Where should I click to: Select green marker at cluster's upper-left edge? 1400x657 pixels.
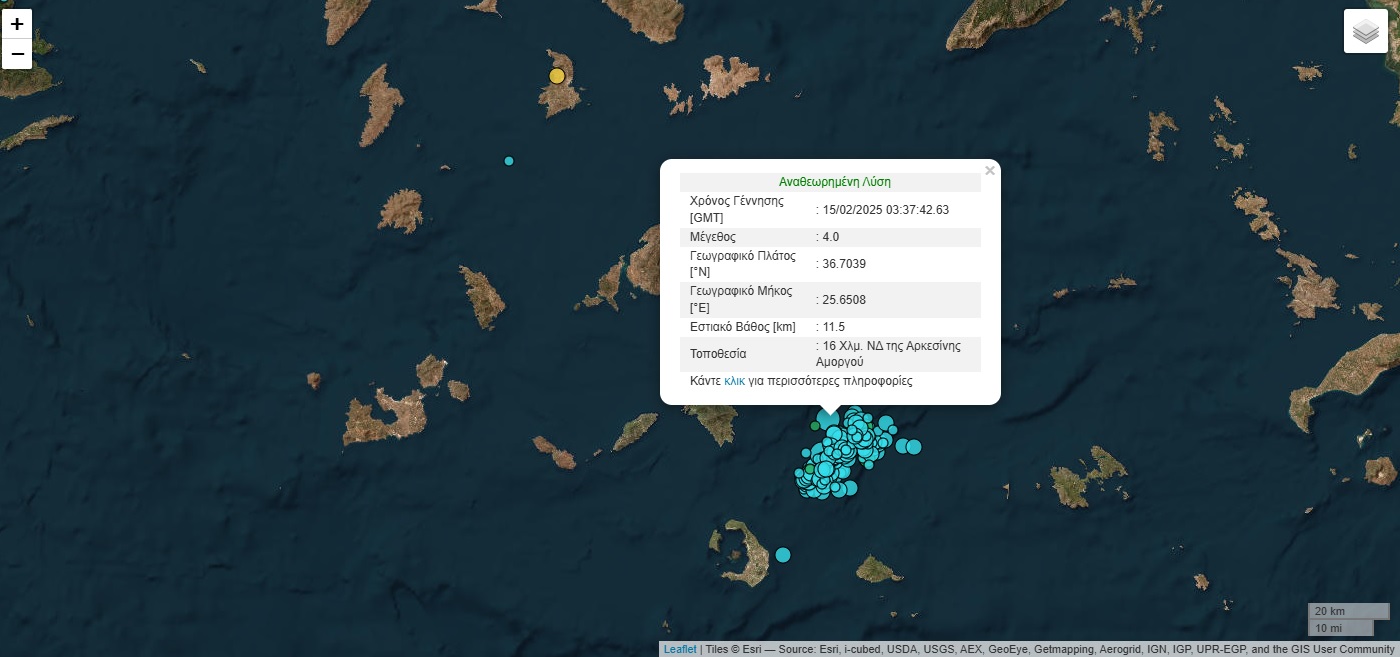click(x=815, y=426)
